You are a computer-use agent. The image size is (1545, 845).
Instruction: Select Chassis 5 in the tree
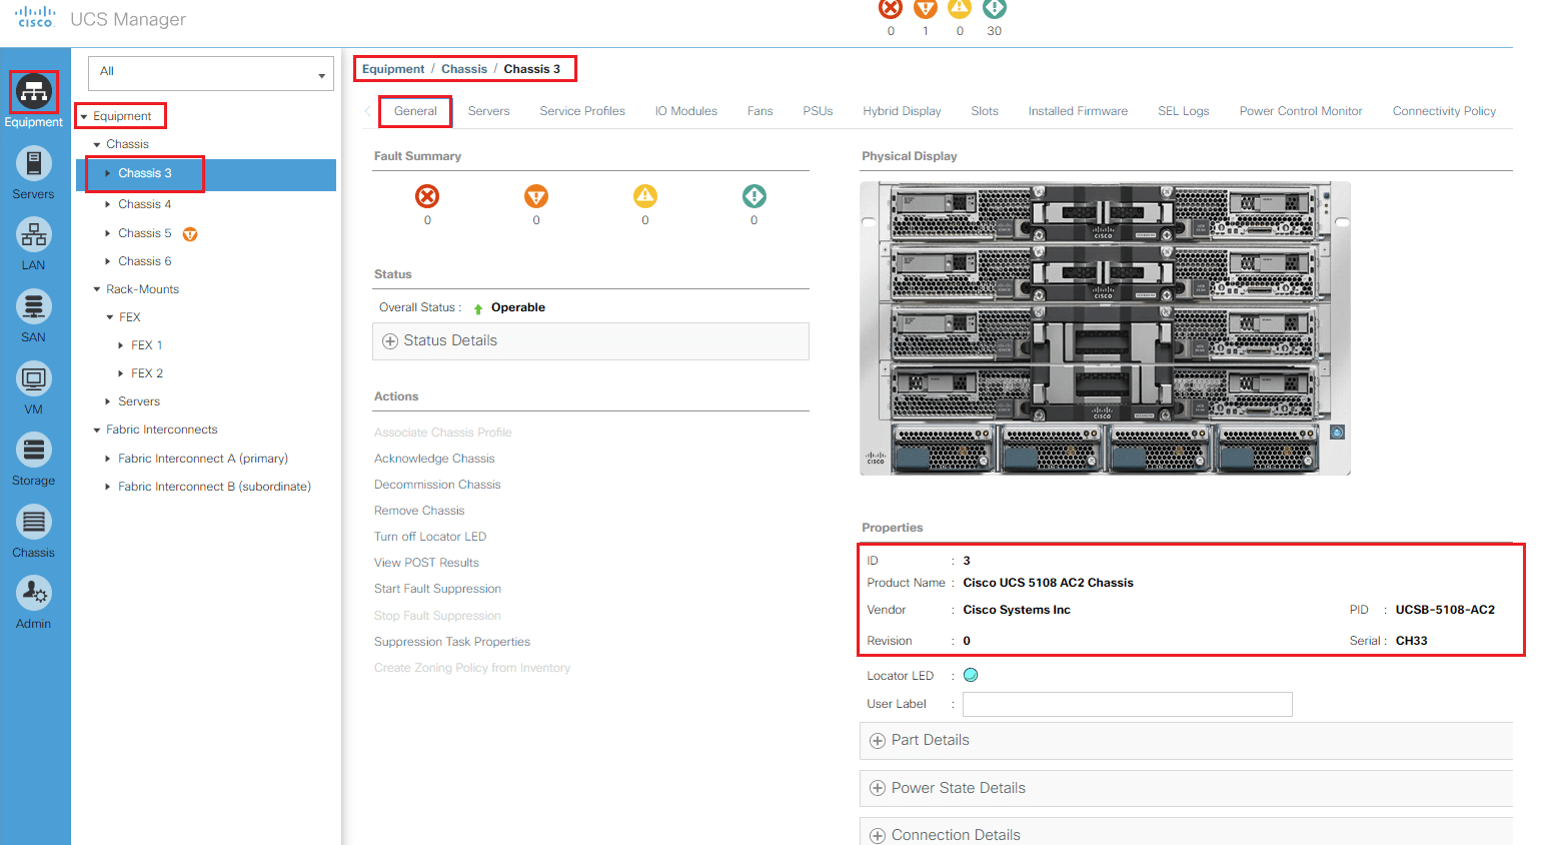pos(144,233)
